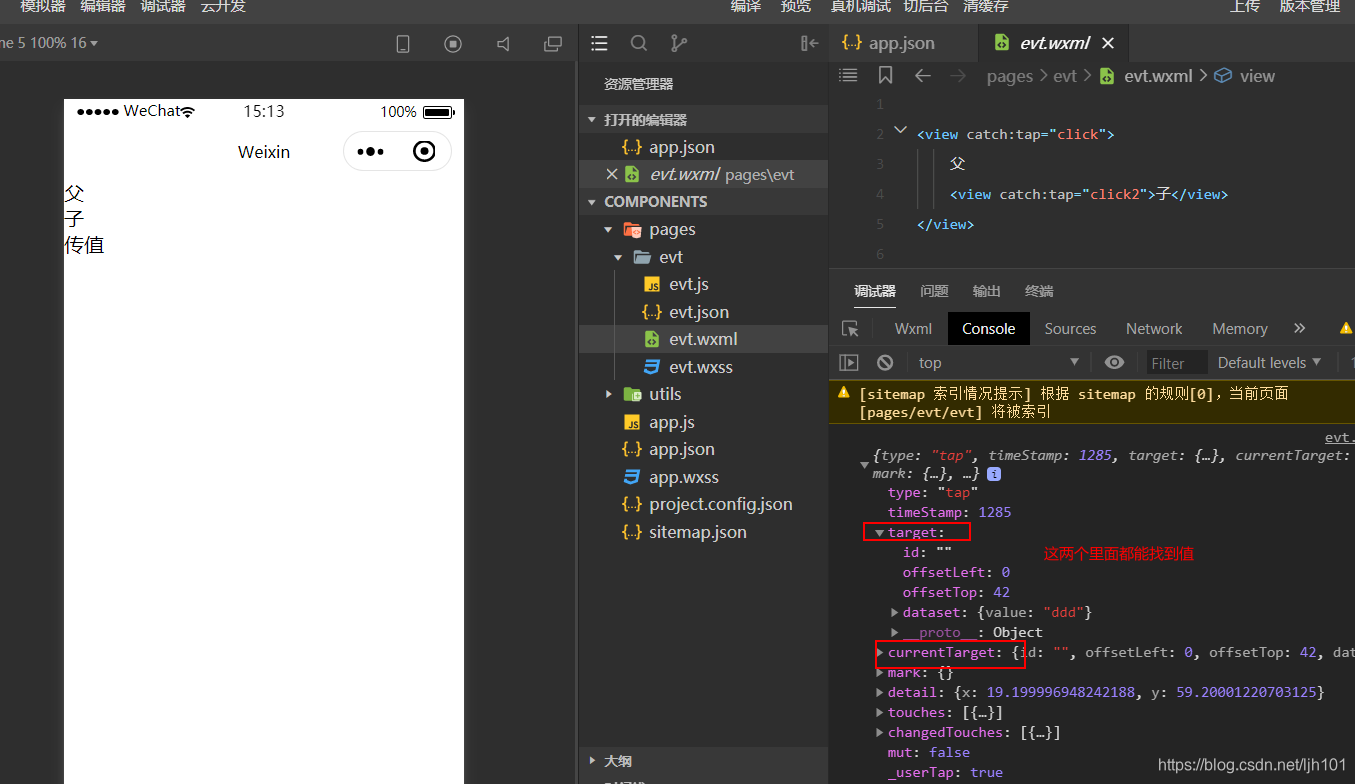
Task: Expand the touches array
Action: [880, 712]
